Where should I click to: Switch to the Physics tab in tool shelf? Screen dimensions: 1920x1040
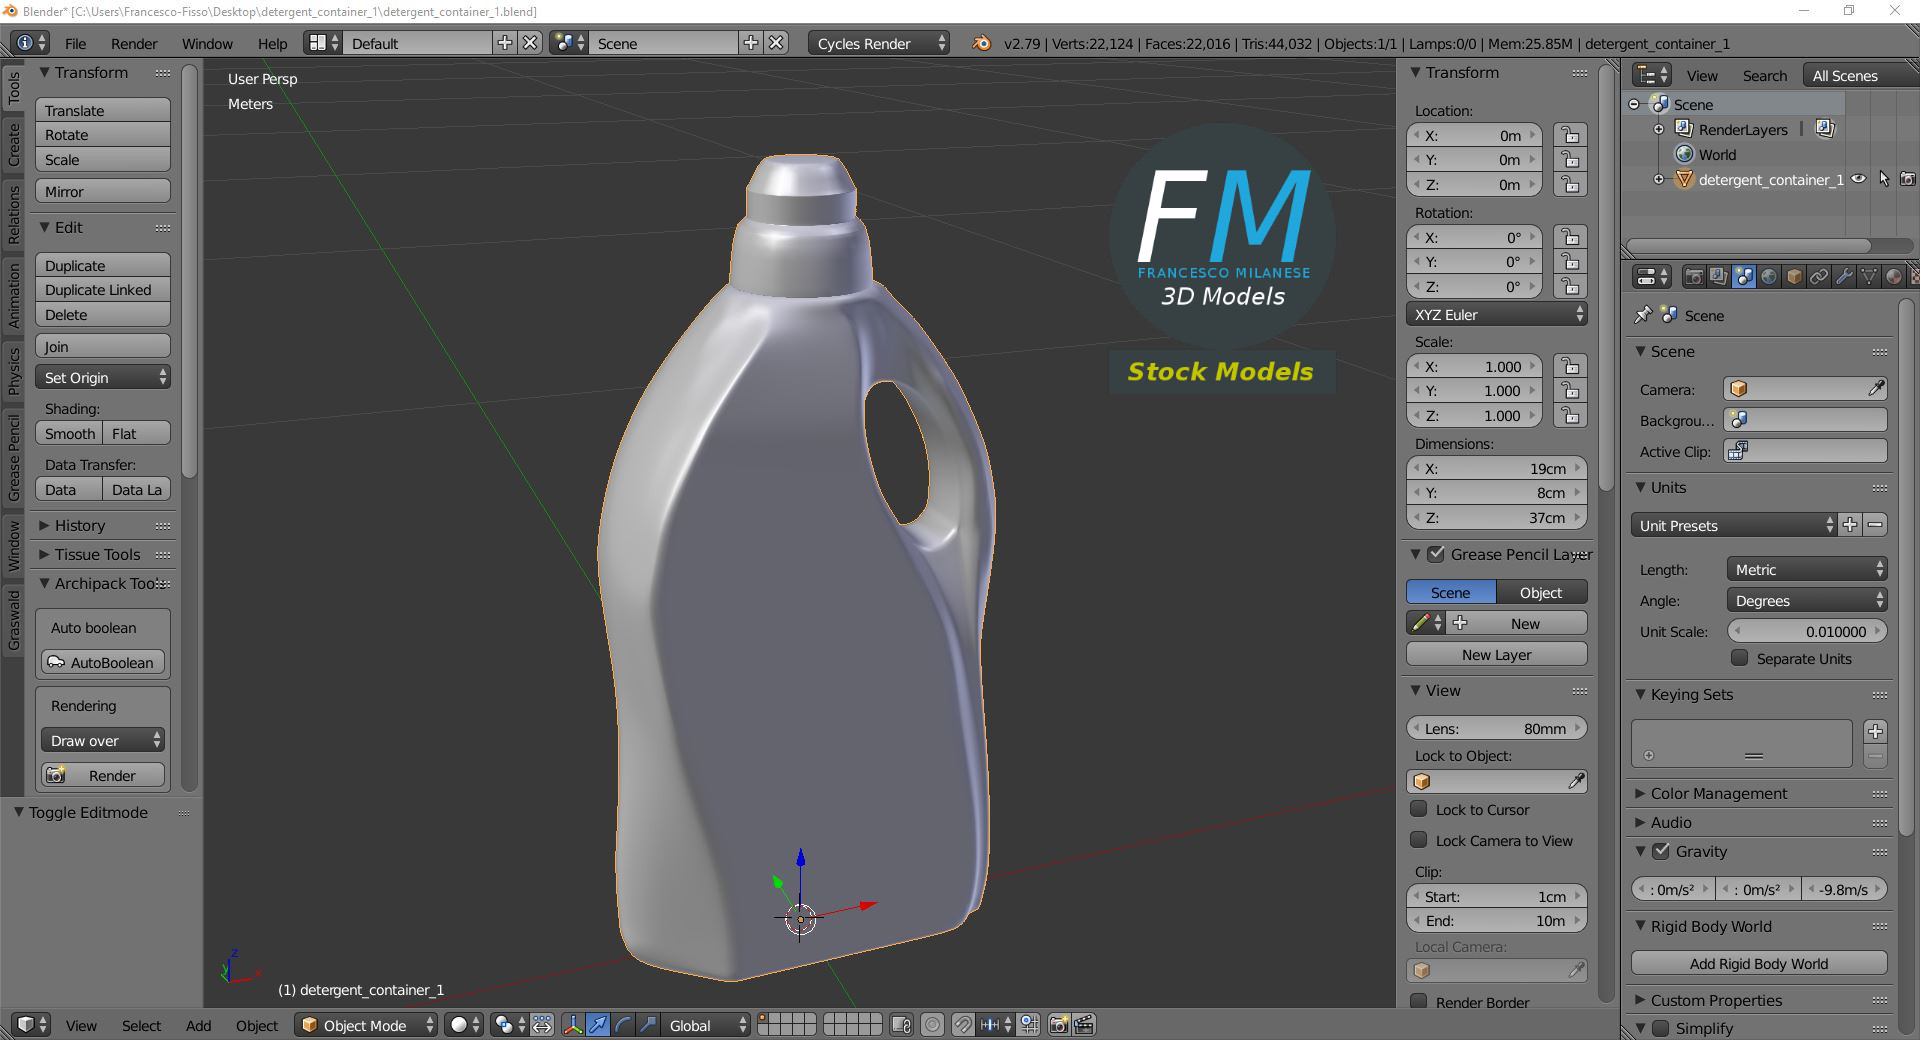13,370
